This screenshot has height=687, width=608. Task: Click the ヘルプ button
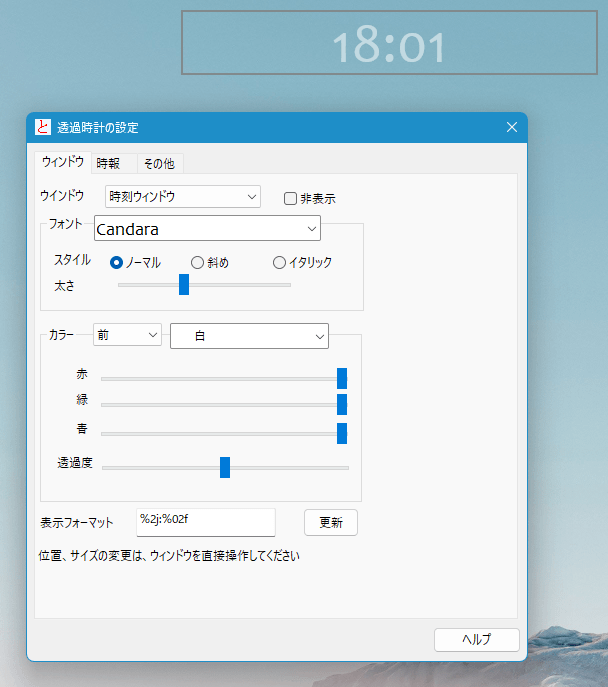476,640
